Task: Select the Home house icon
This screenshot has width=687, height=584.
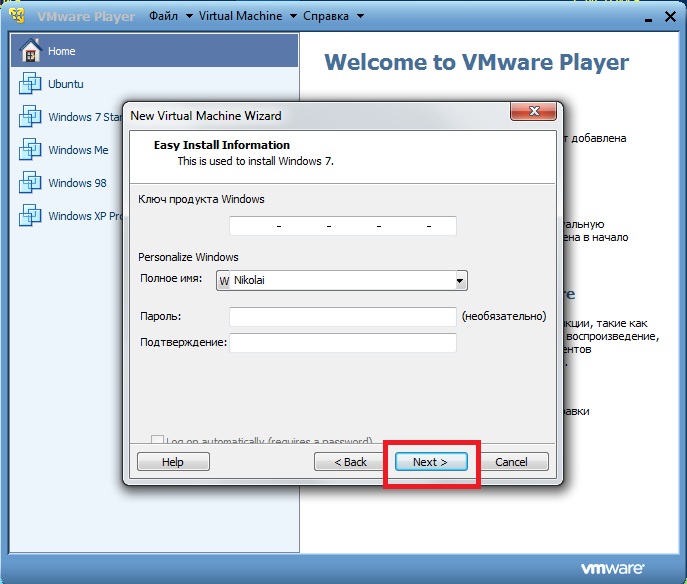Action: (30, 50)
